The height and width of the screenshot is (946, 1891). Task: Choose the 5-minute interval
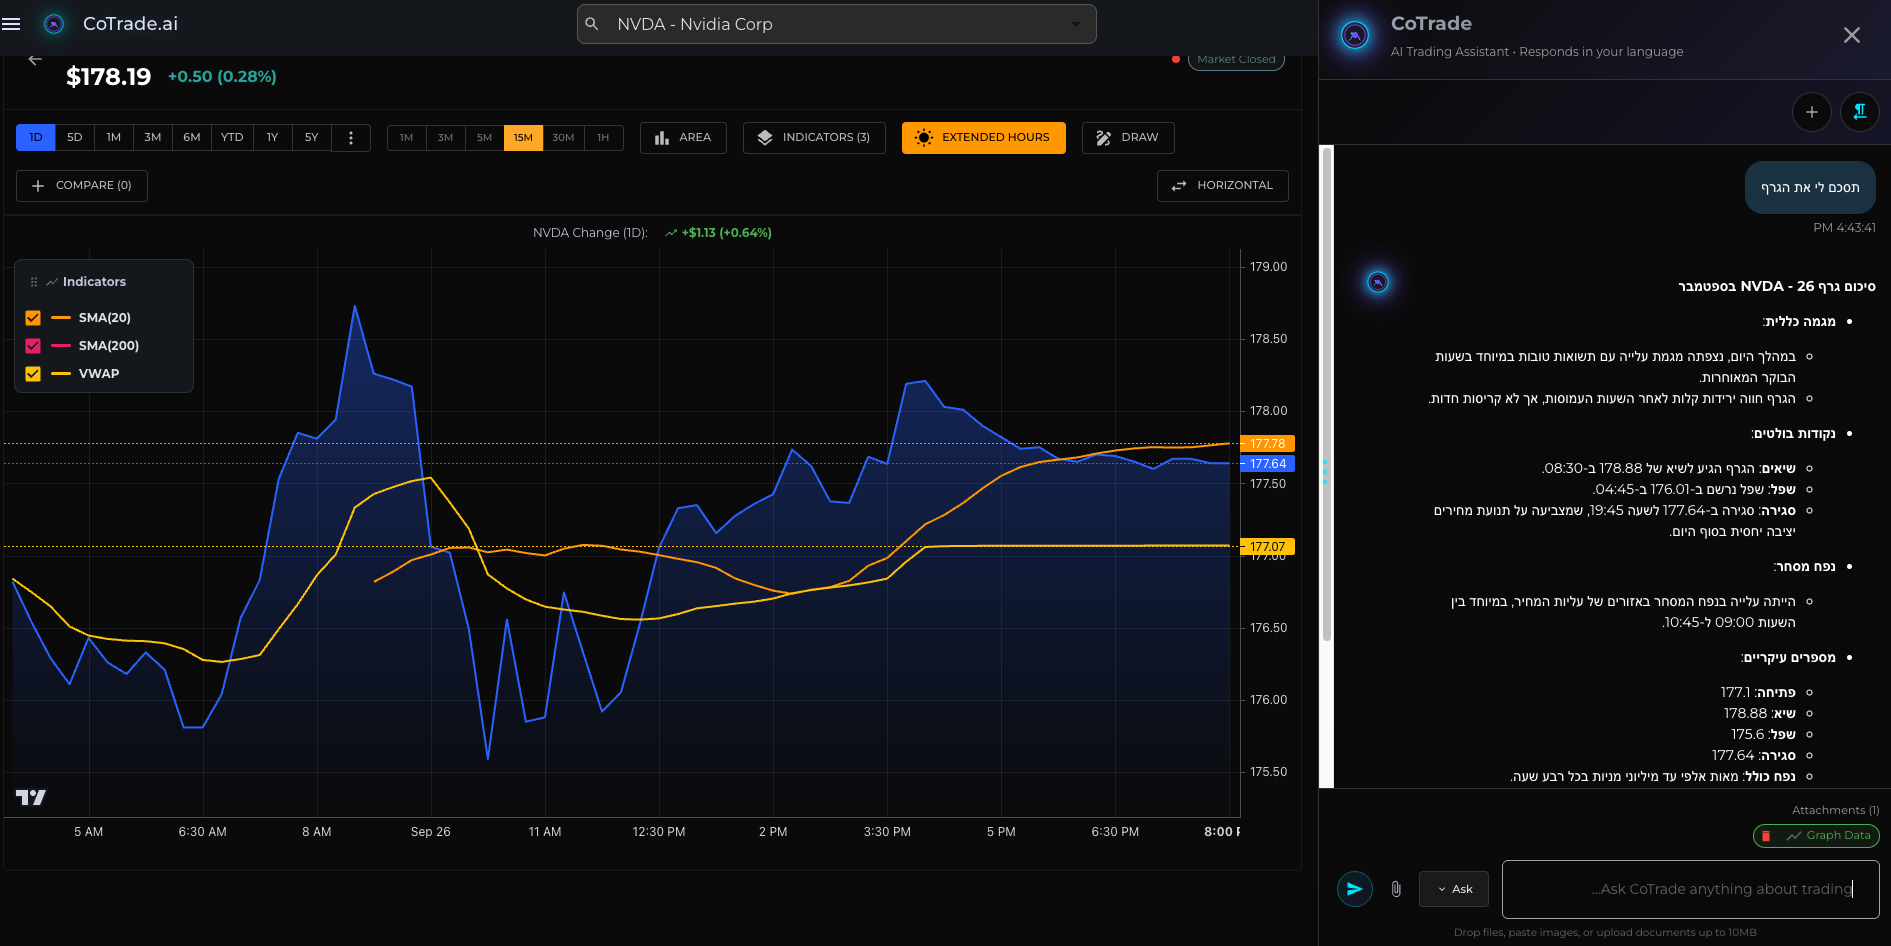tap(485, 138)
